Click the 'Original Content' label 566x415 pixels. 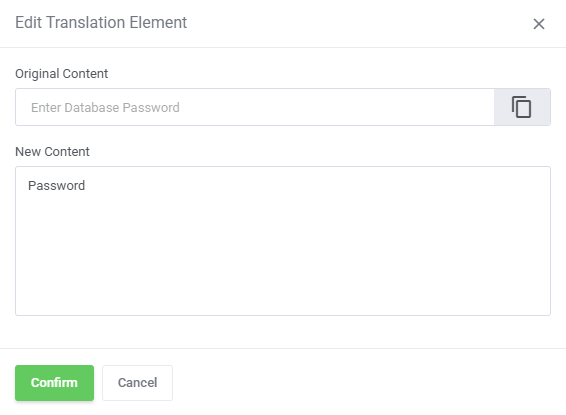[x=61, y=74]
